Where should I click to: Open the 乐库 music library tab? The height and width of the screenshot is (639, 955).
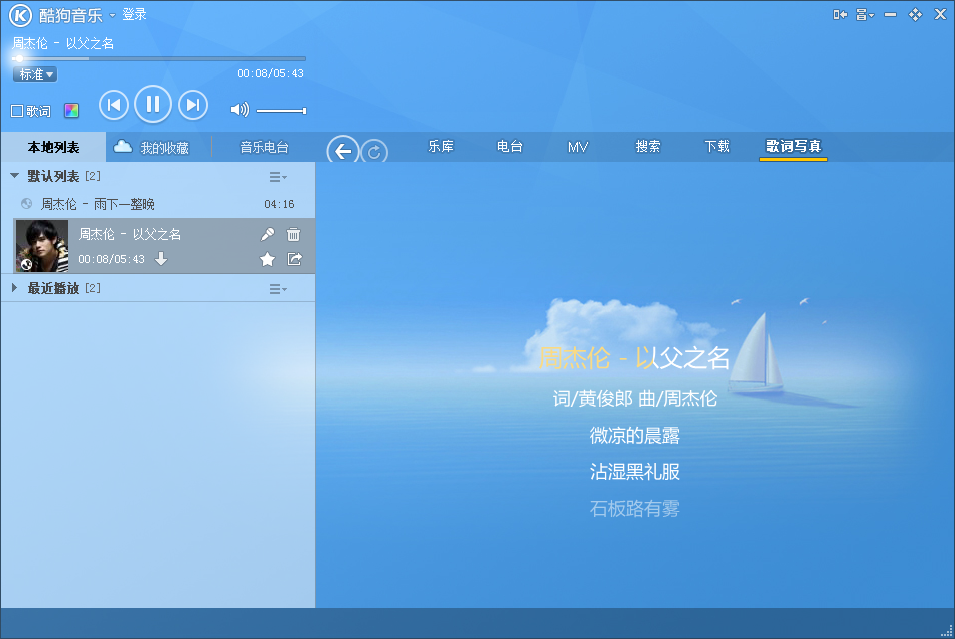coord(441,147)
